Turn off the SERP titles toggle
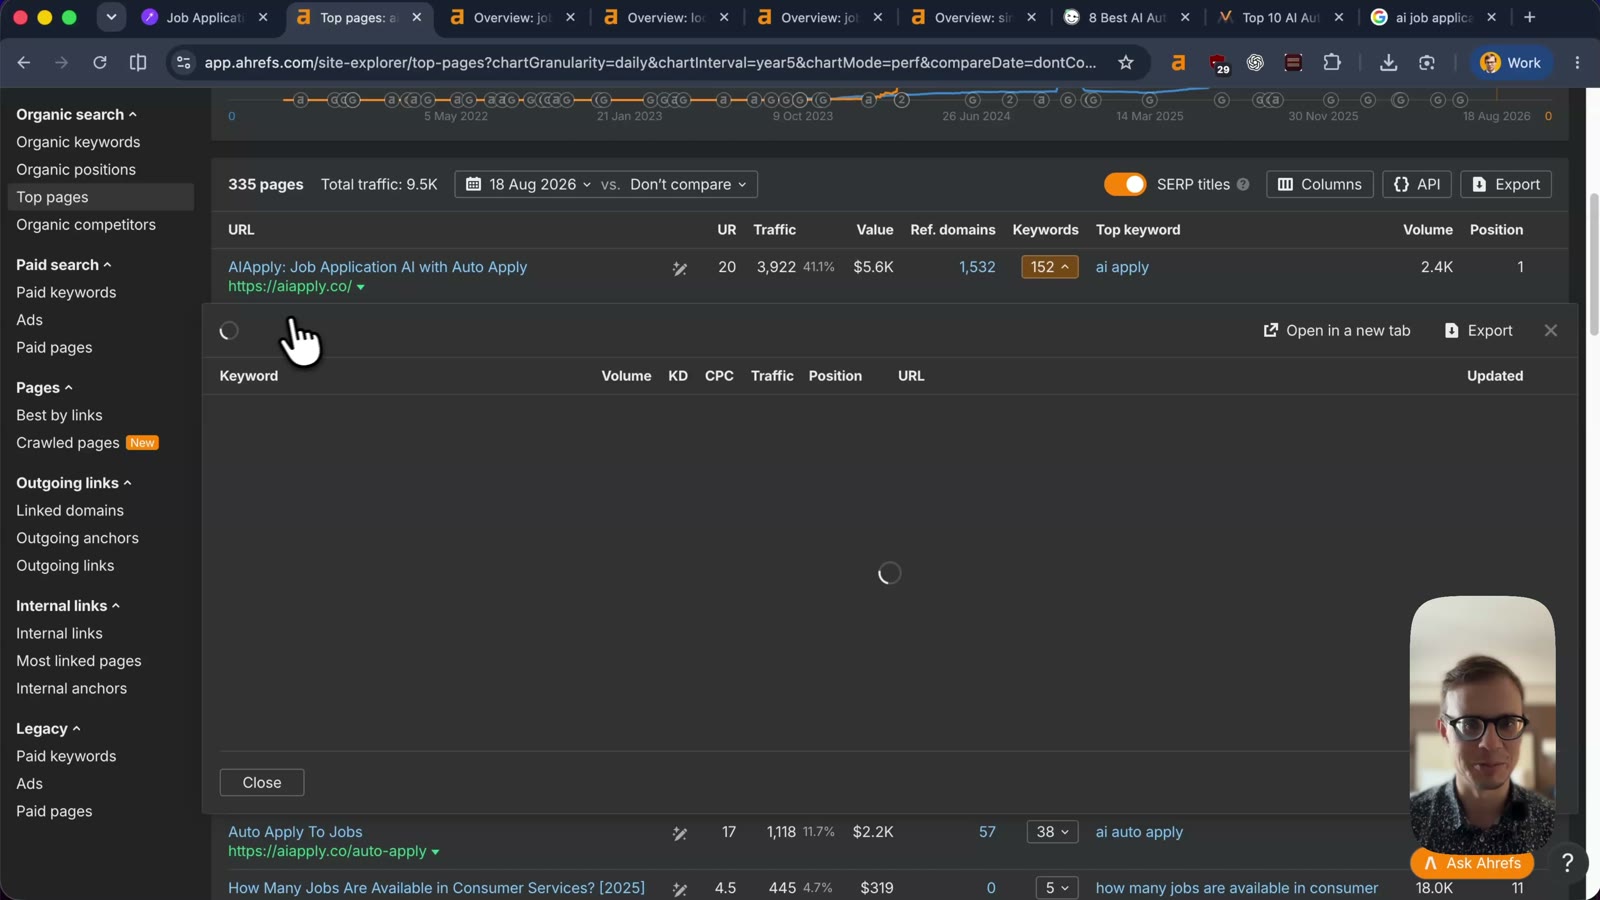1600x900 pixels. pos(1125,185)
